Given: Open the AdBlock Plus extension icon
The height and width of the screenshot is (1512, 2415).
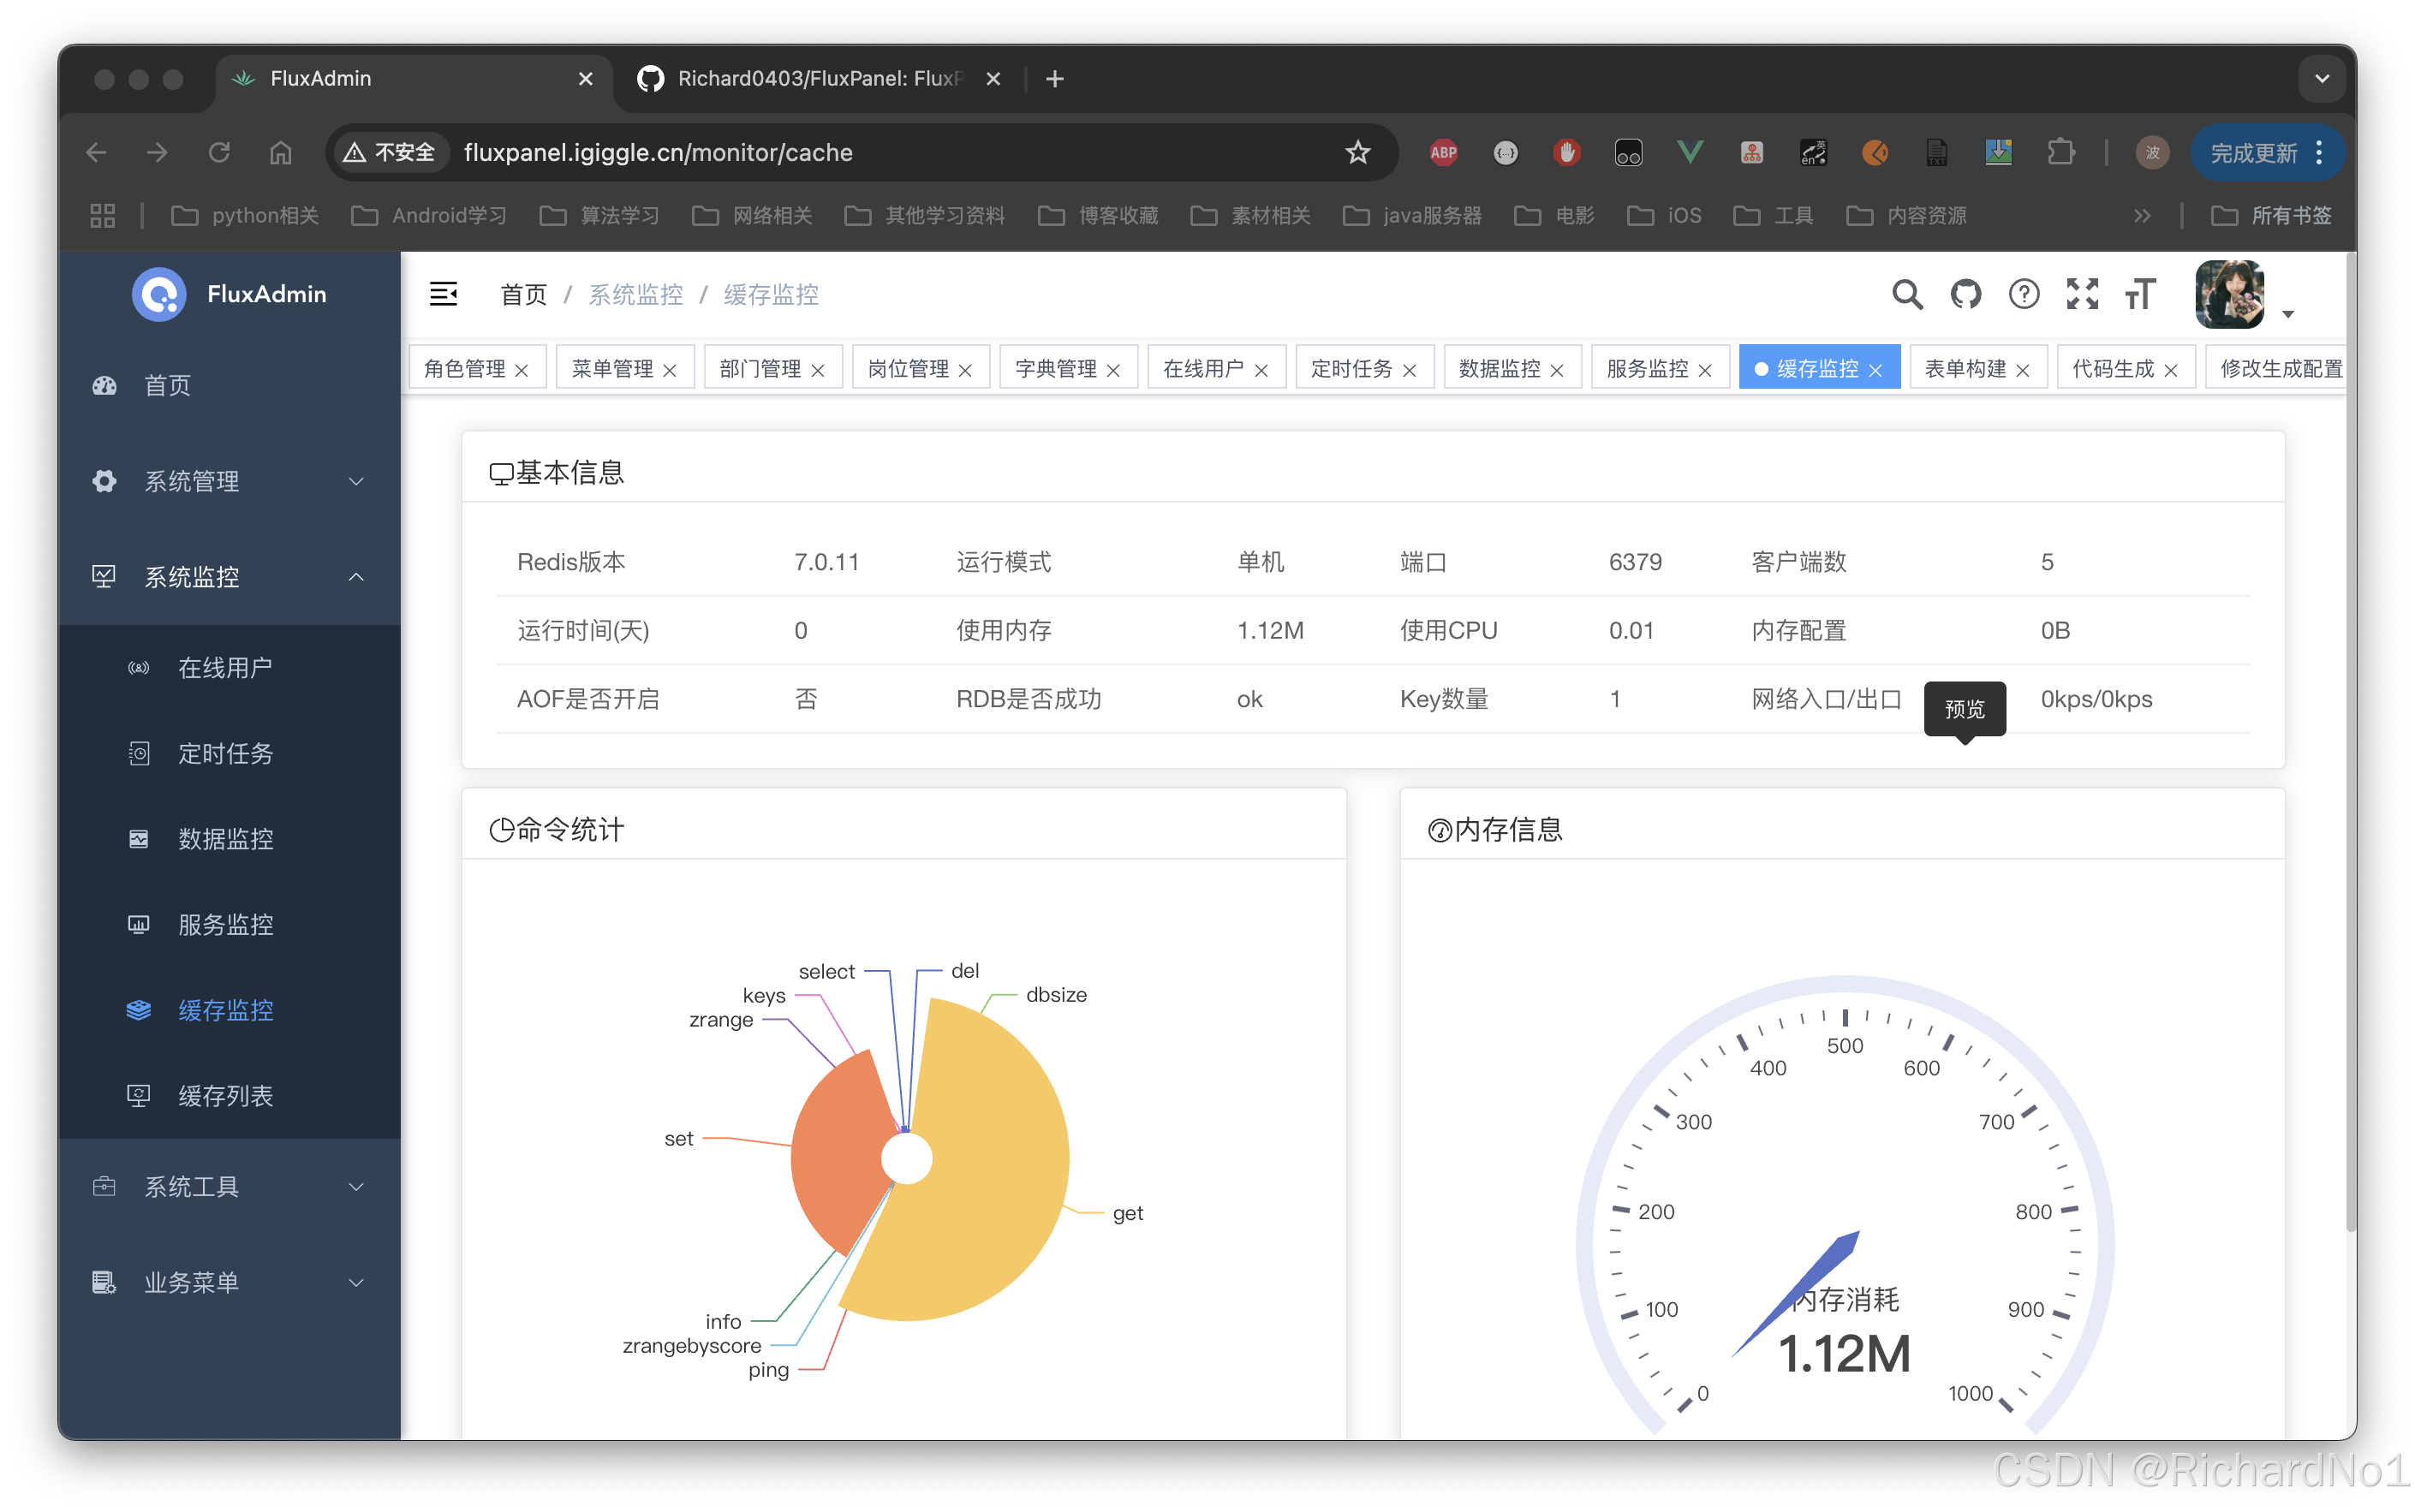Looking at the screenshot, I should coord(1443,152).
